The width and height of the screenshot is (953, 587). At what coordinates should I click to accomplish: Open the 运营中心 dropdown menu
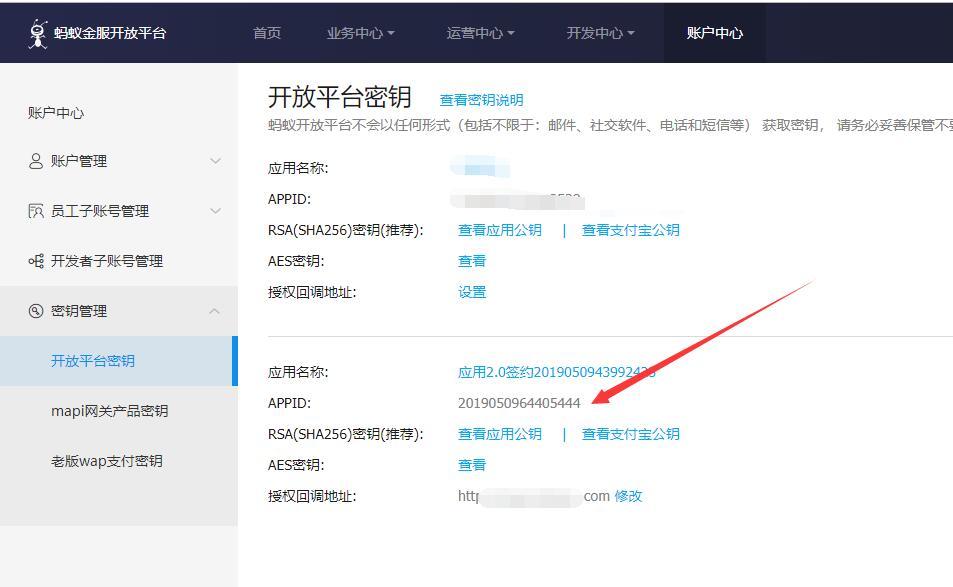click(480, 33)
